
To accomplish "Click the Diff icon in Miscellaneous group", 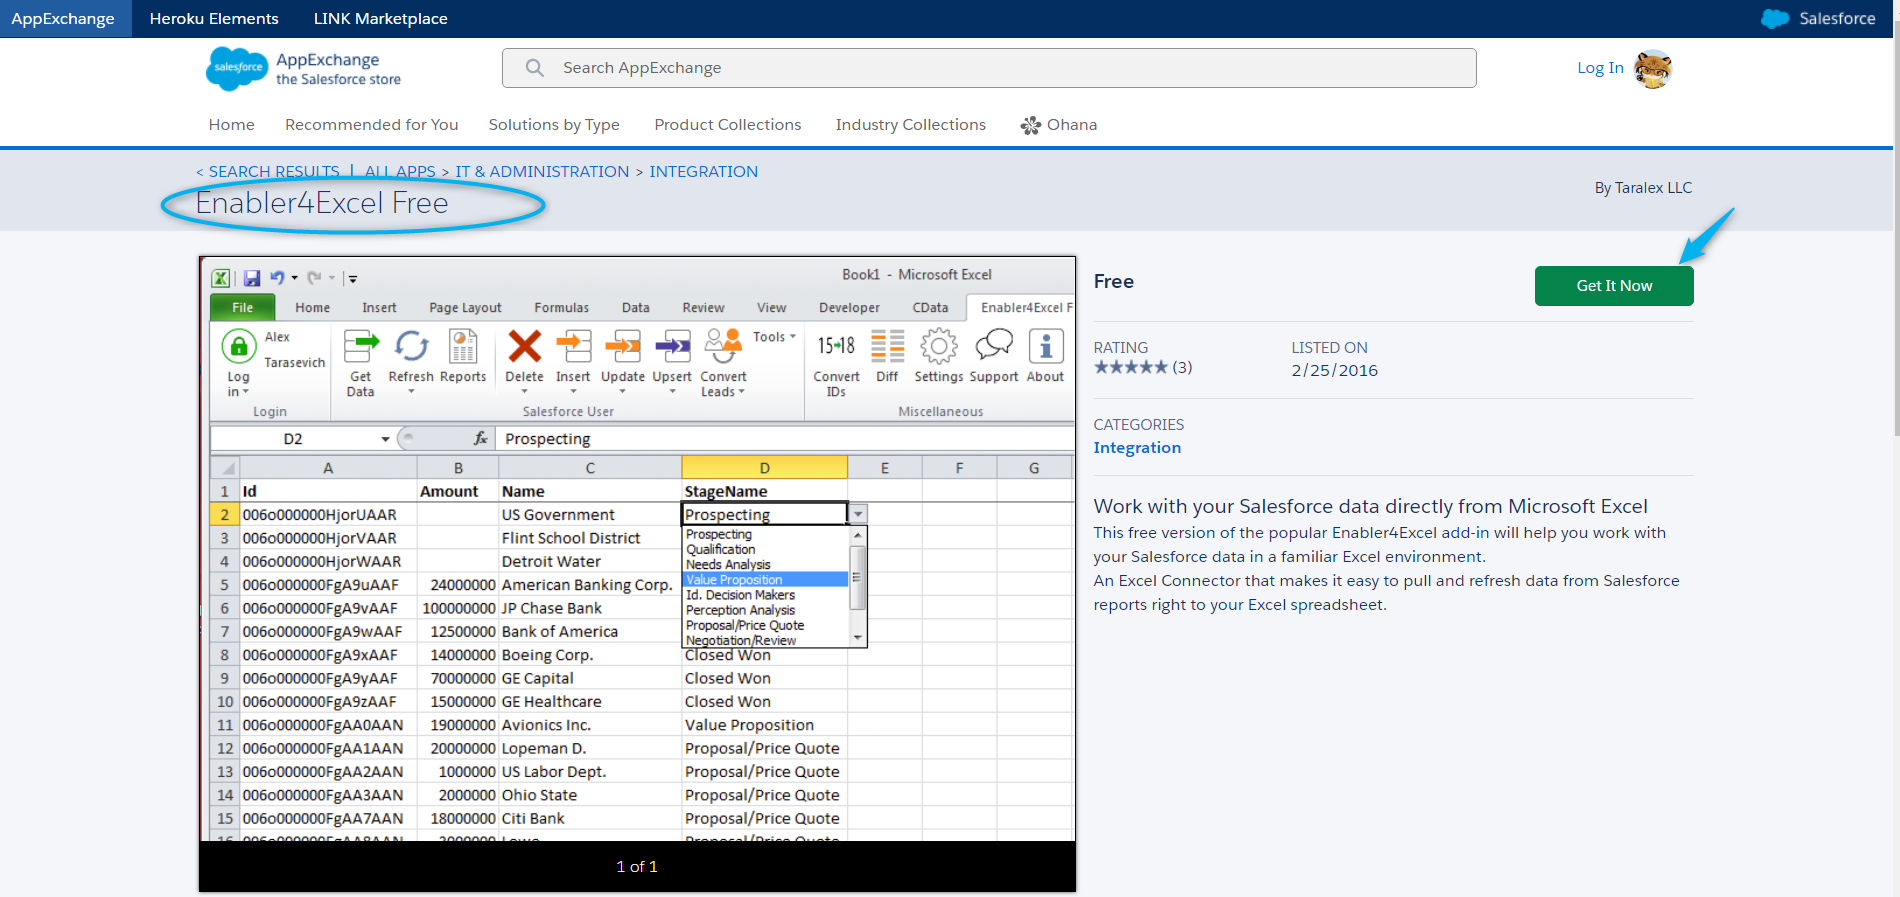I will click(x=887, y=346).
